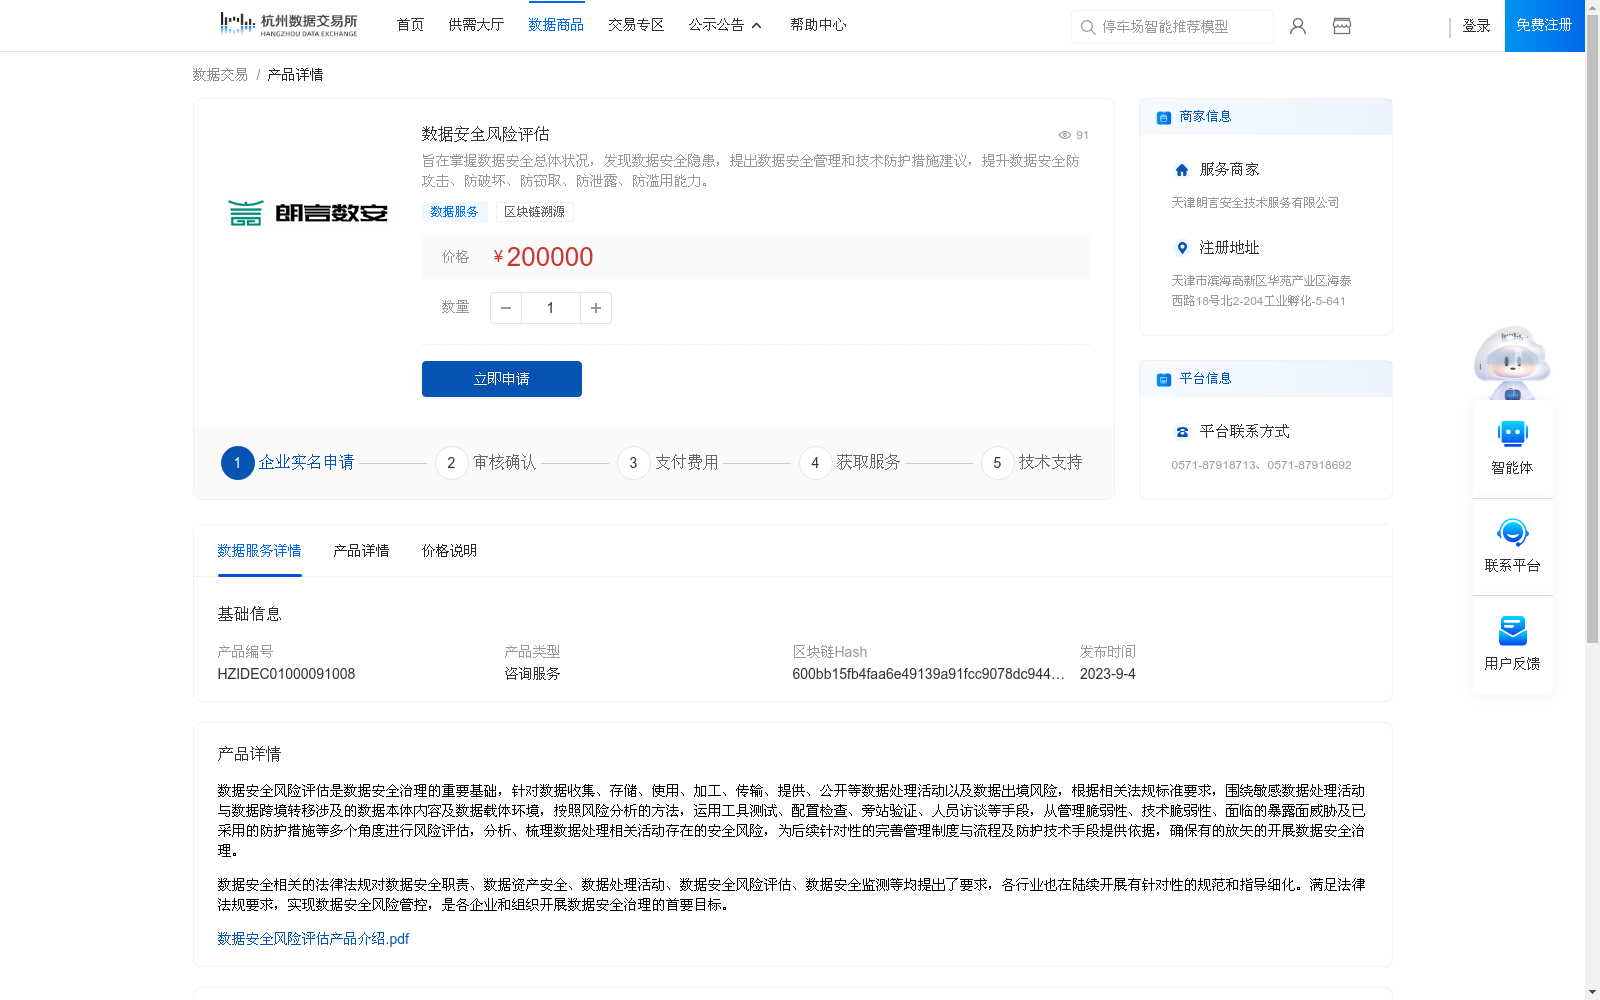Click the 数据服务 tag

pos(454,212)
